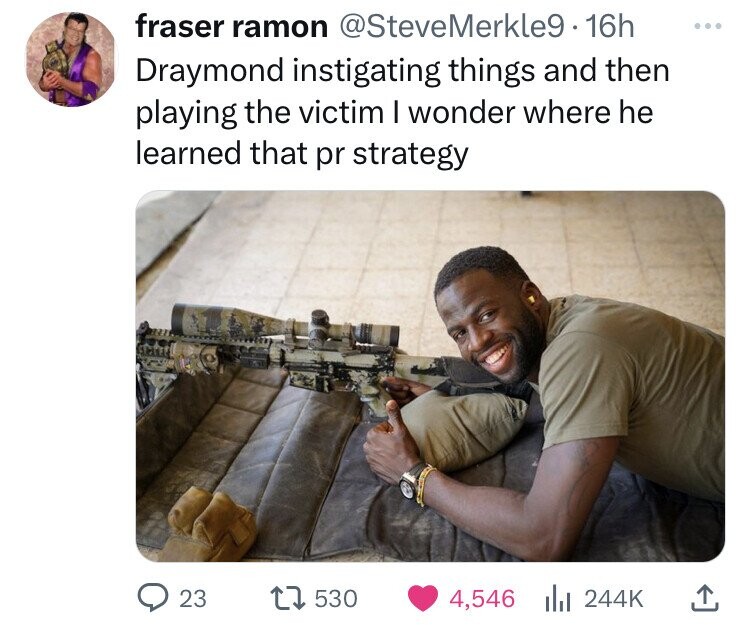The image size is (750, 625).
Task: Click the tweet text about Draymond
Action: (x=402, y=112)
